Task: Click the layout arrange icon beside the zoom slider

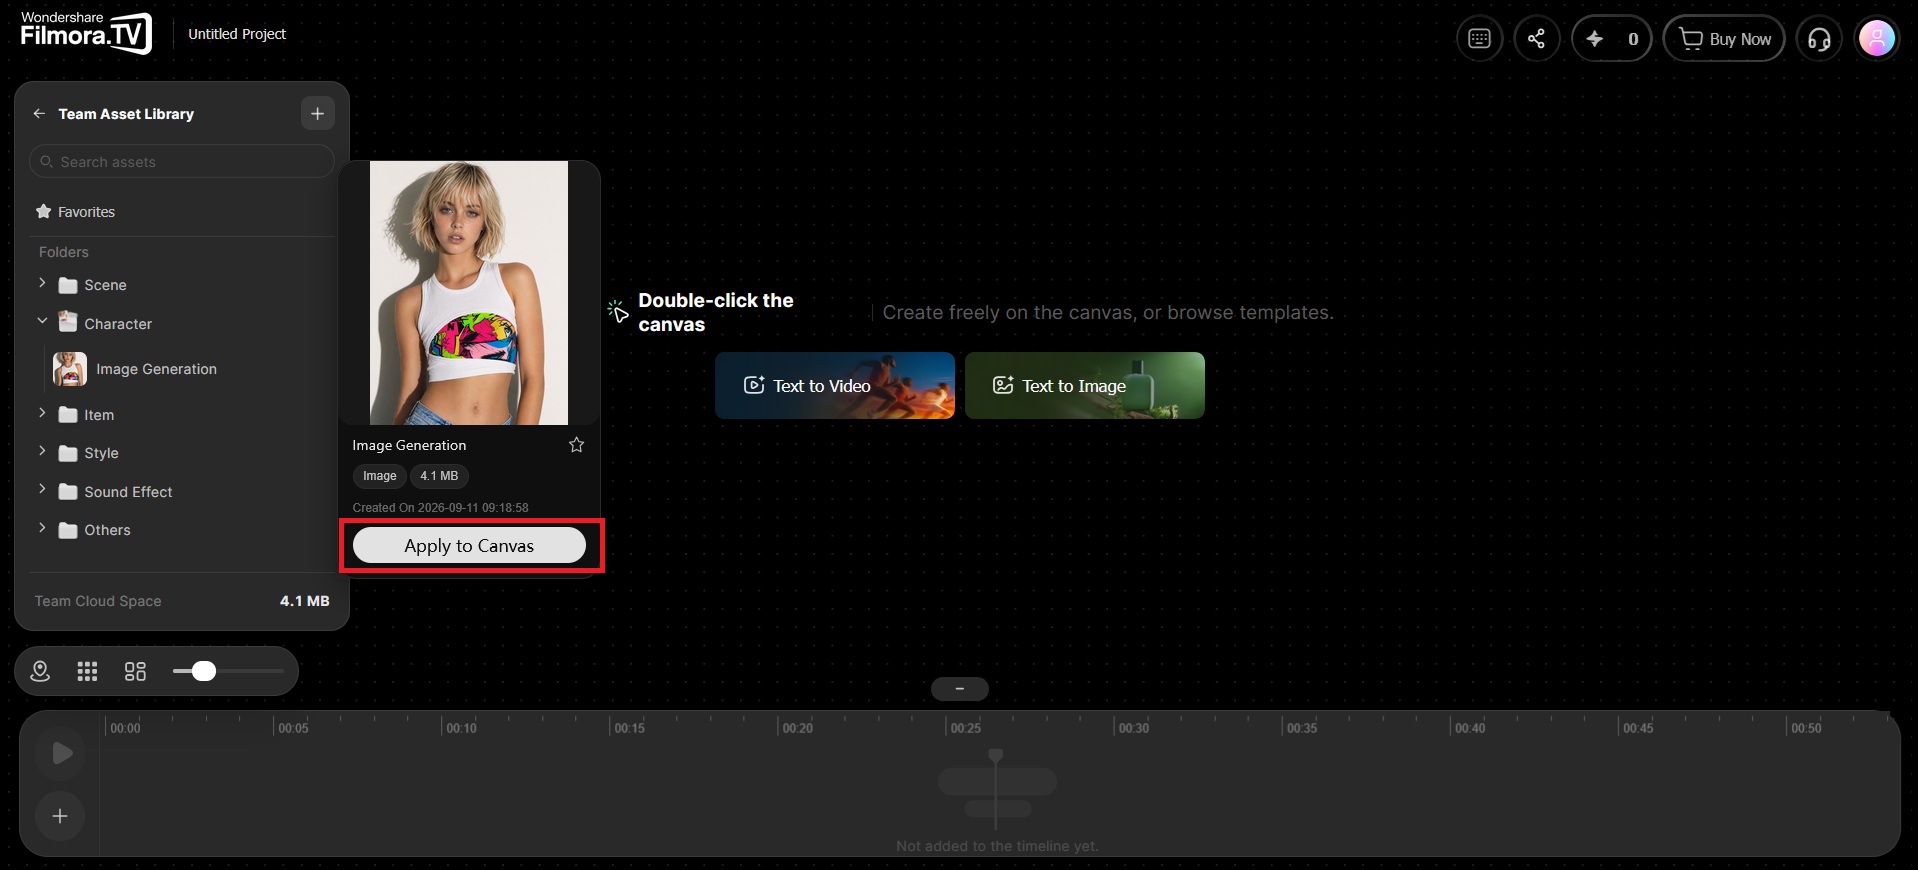Action: [x=135, y=671]
